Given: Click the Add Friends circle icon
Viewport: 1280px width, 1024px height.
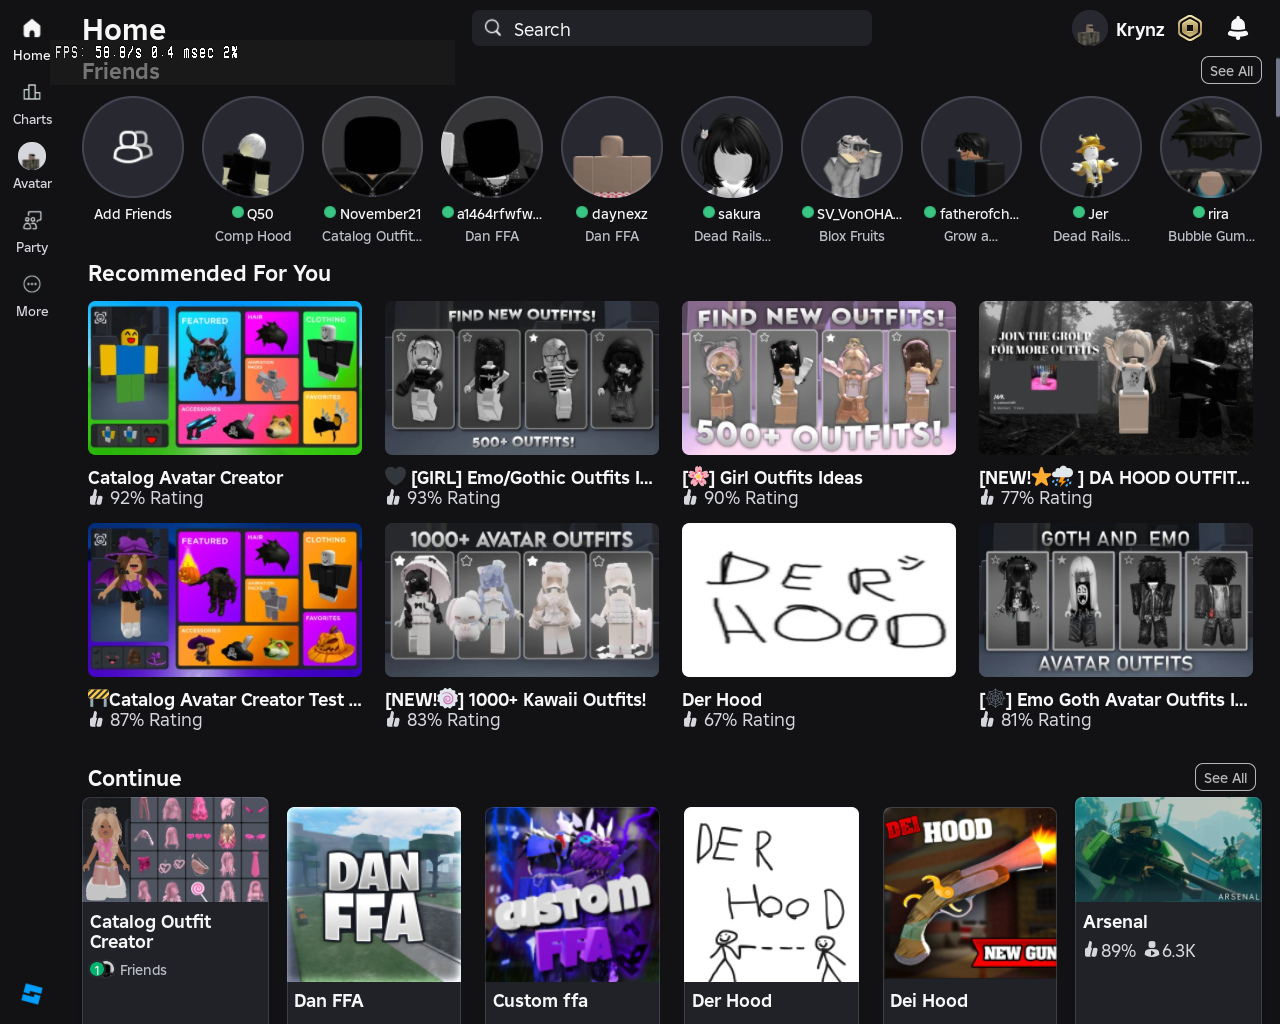Looking at the screenshot, I should point(133,147).
